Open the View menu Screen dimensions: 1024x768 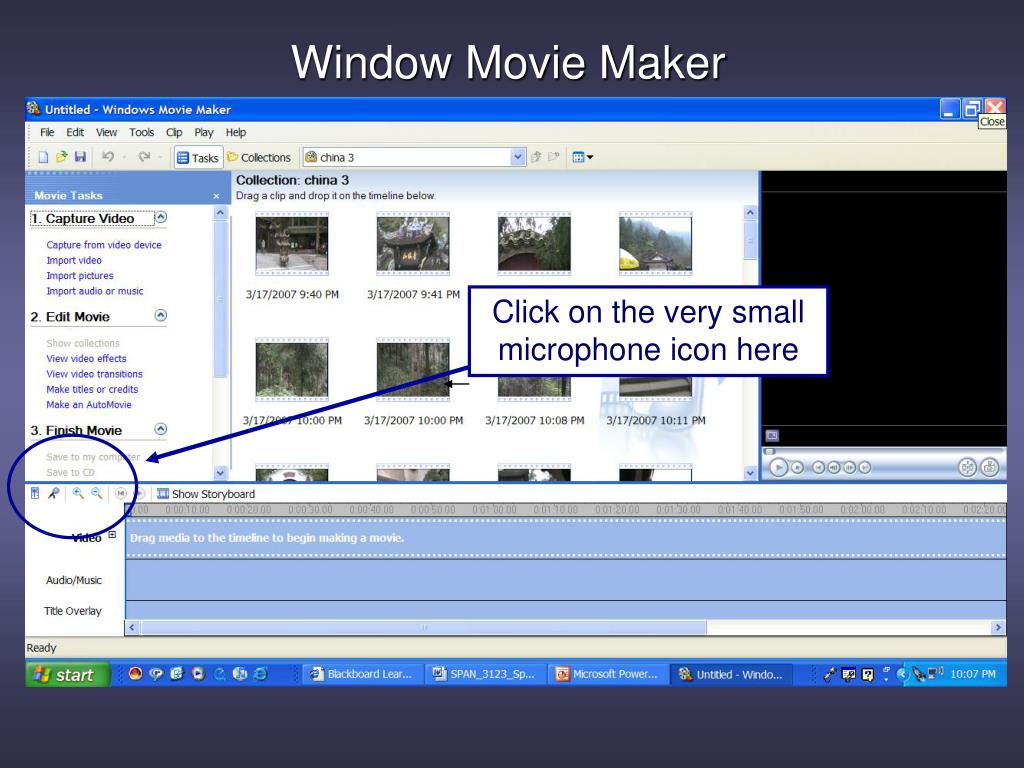click(106, 133)
